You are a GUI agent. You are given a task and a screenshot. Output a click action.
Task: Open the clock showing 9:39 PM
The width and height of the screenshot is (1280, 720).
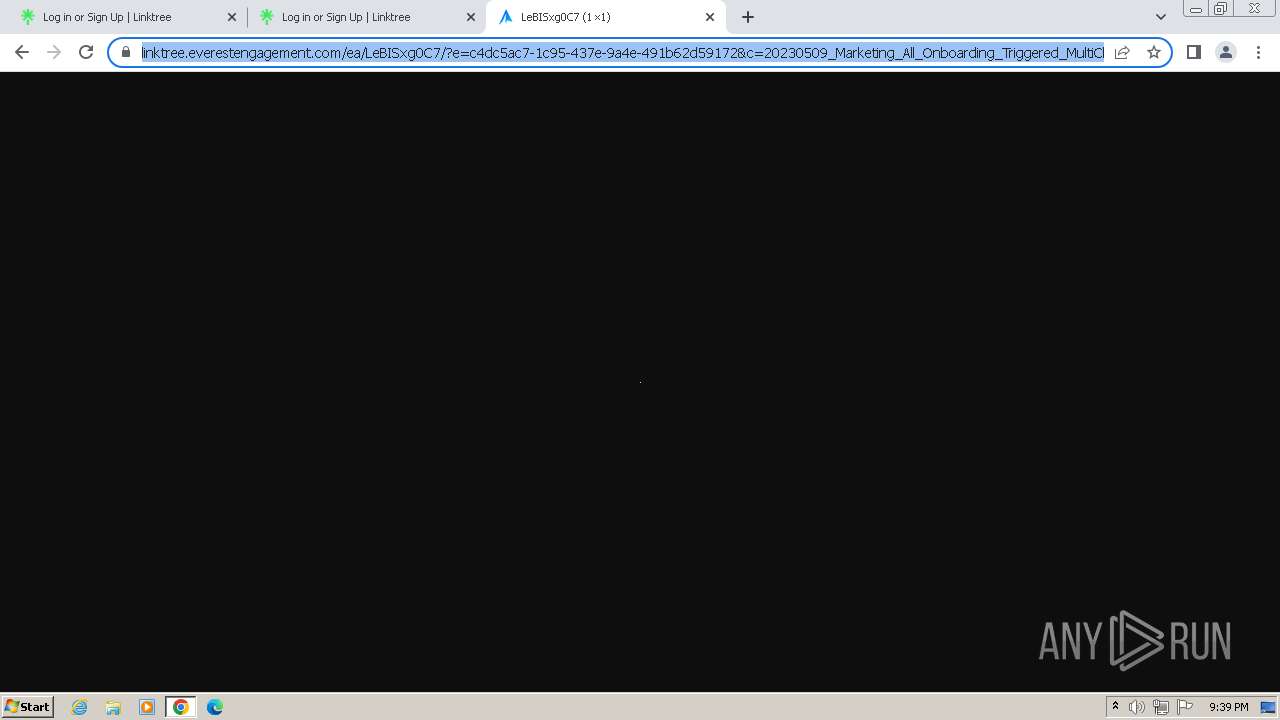(1228, 707)
